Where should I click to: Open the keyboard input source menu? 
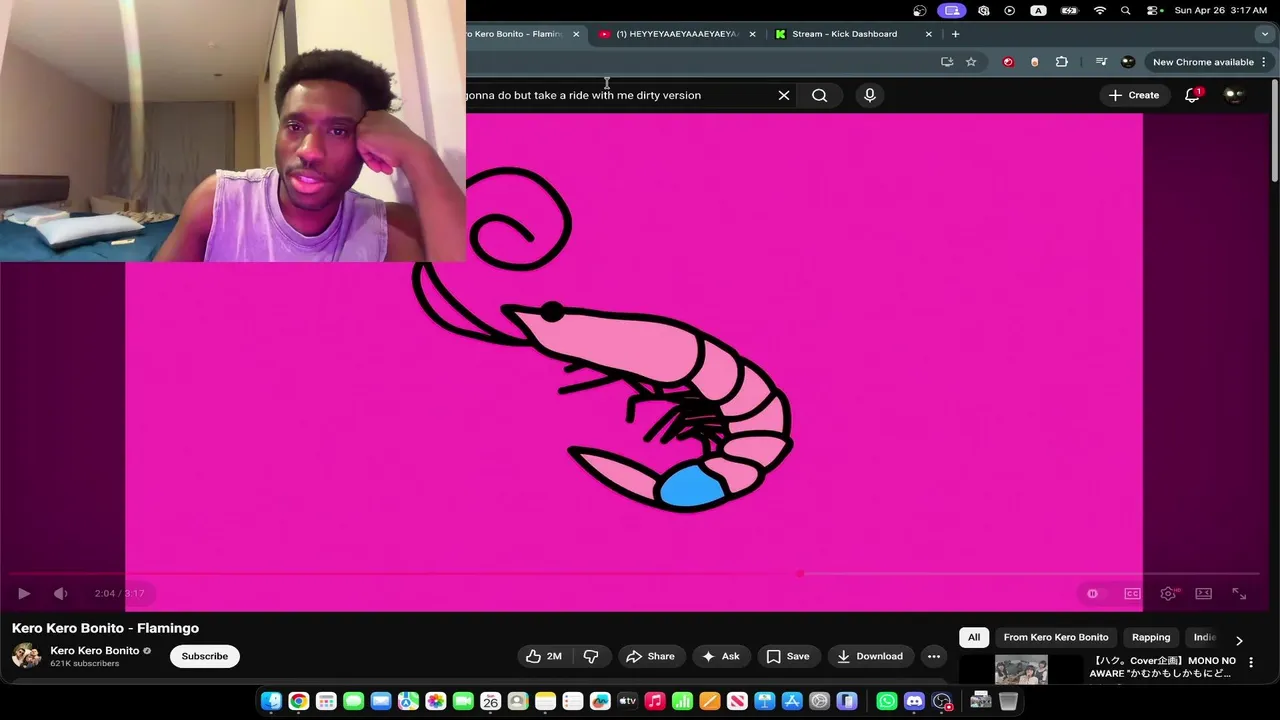tap(1038, 10)
